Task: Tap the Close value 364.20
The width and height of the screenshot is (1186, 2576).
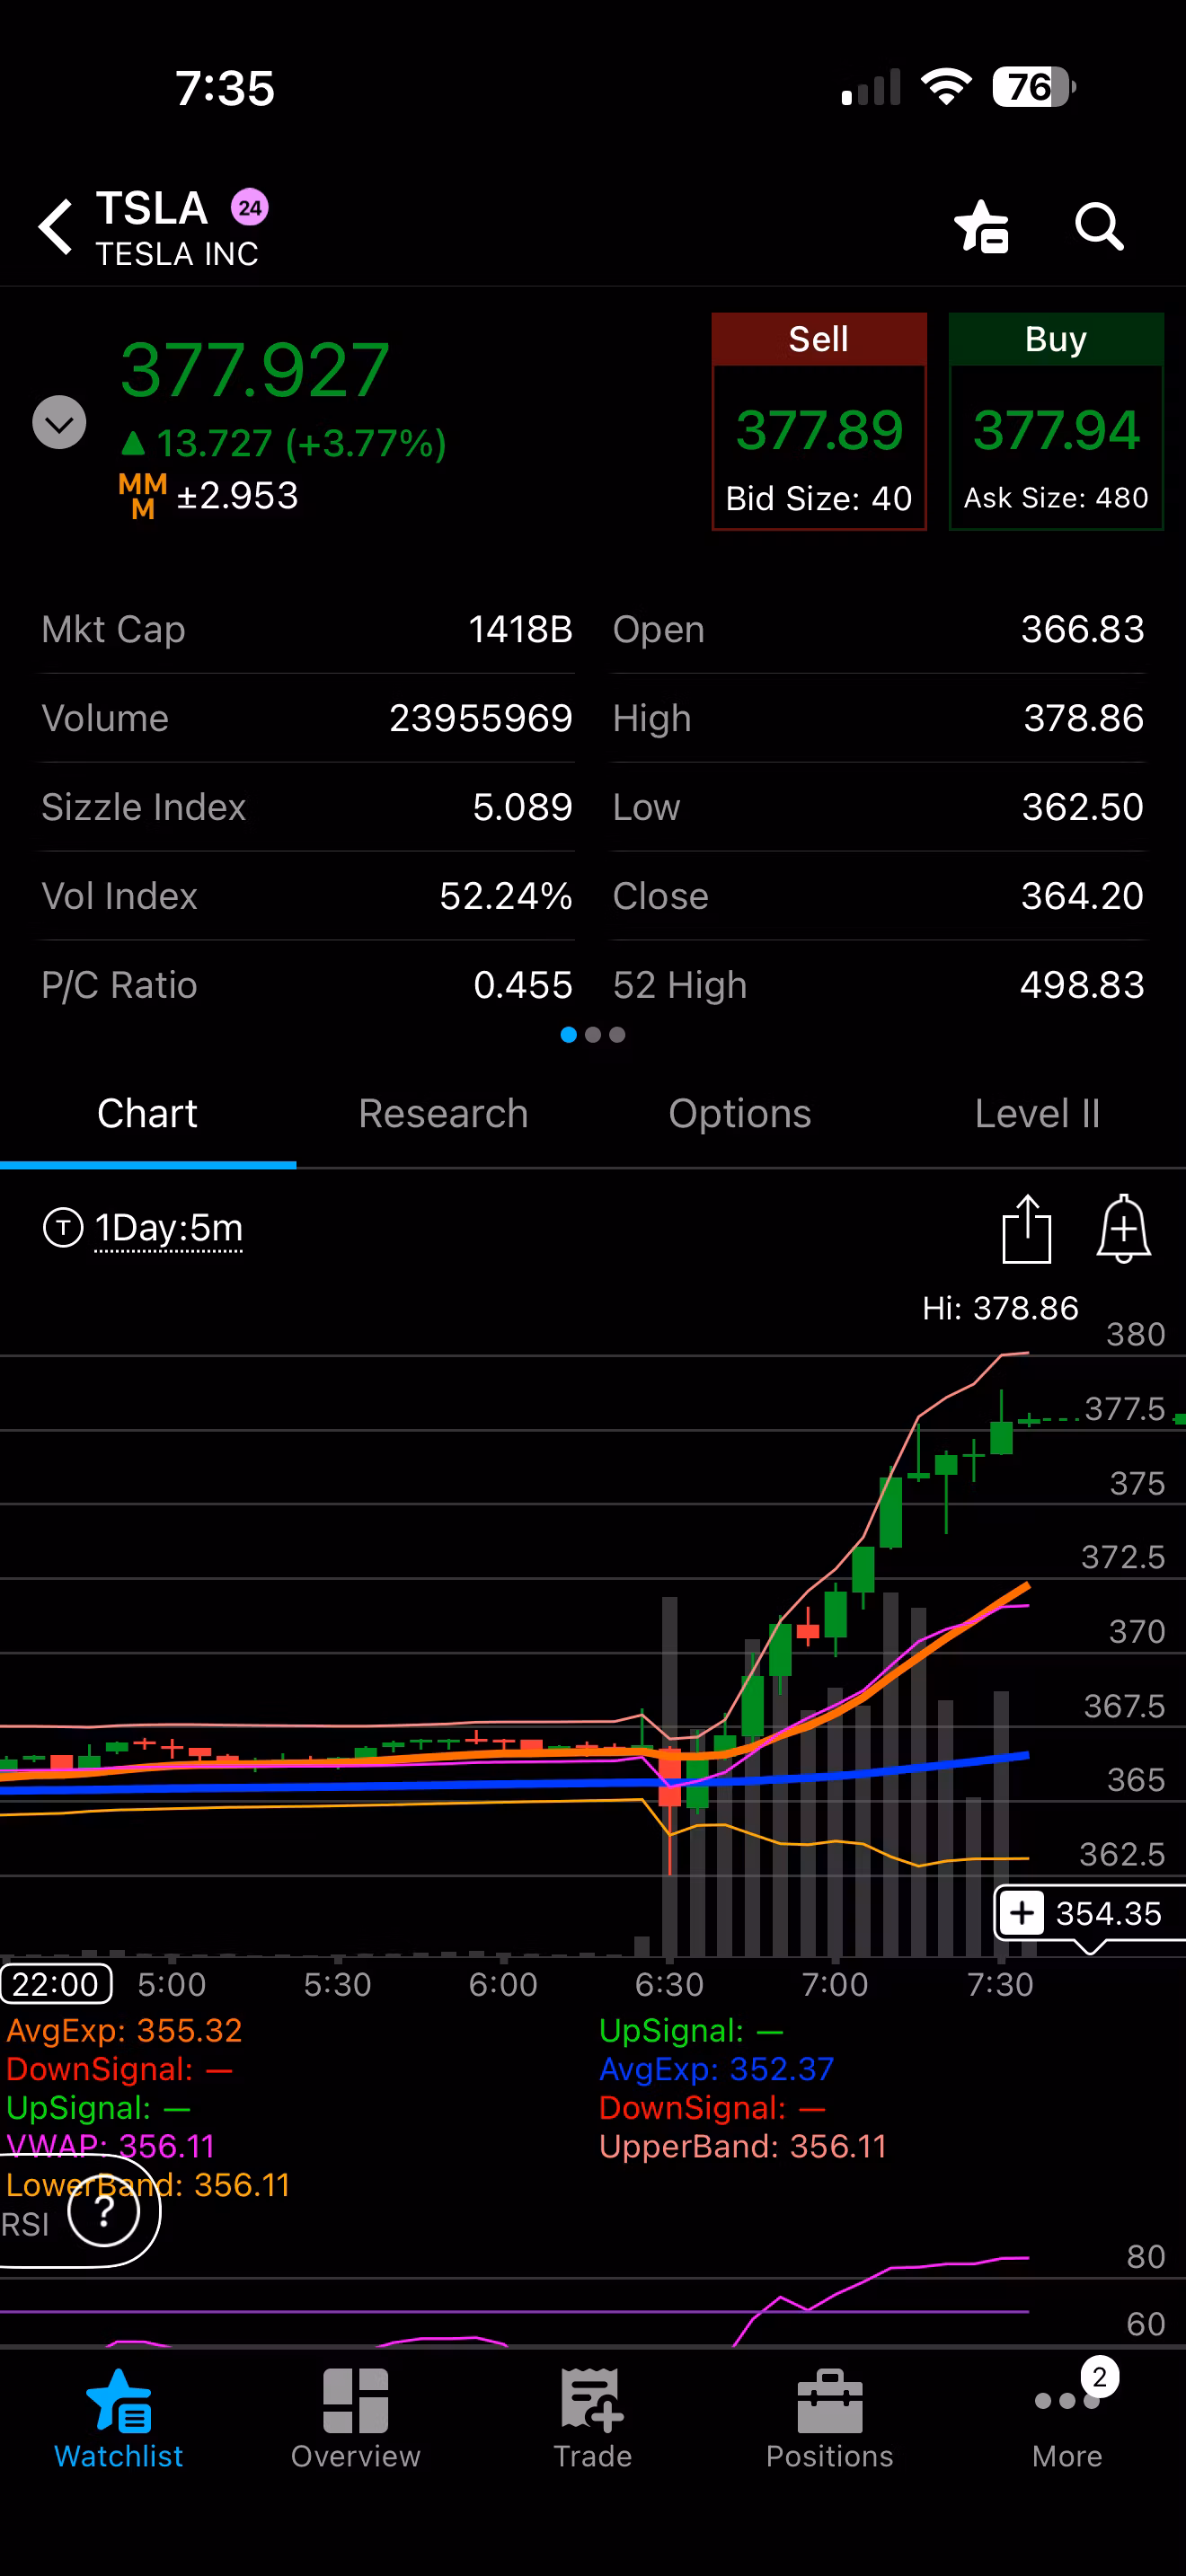Action: [1083, 896]
